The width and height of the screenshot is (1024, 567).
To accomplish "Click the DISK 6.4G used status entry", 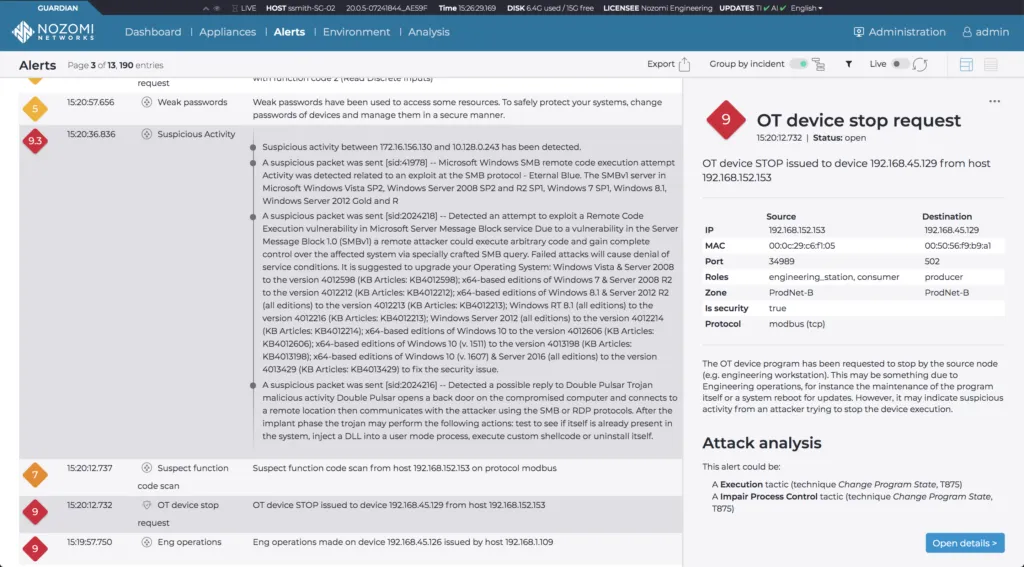I will 551,8.
